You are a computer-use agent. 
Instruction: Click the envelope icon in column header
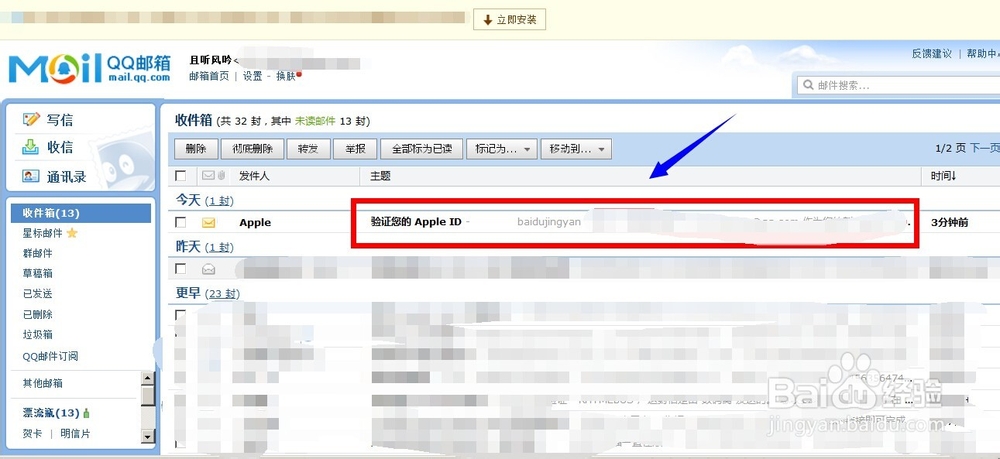208,175
